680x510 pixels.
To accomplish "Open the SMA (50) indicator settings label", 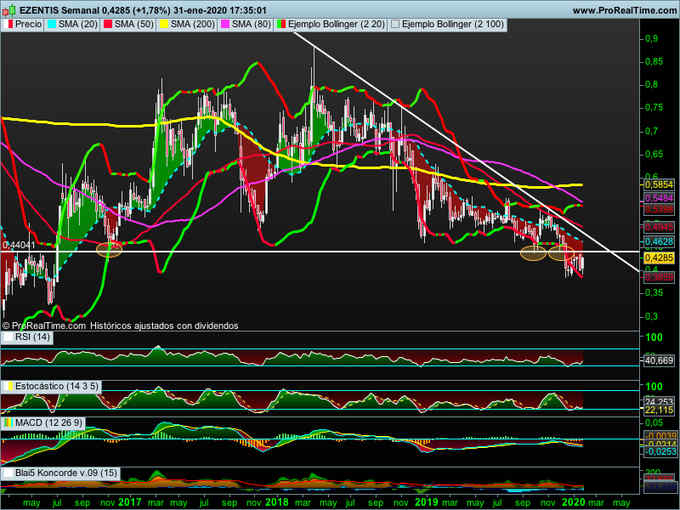I will 134,24.
